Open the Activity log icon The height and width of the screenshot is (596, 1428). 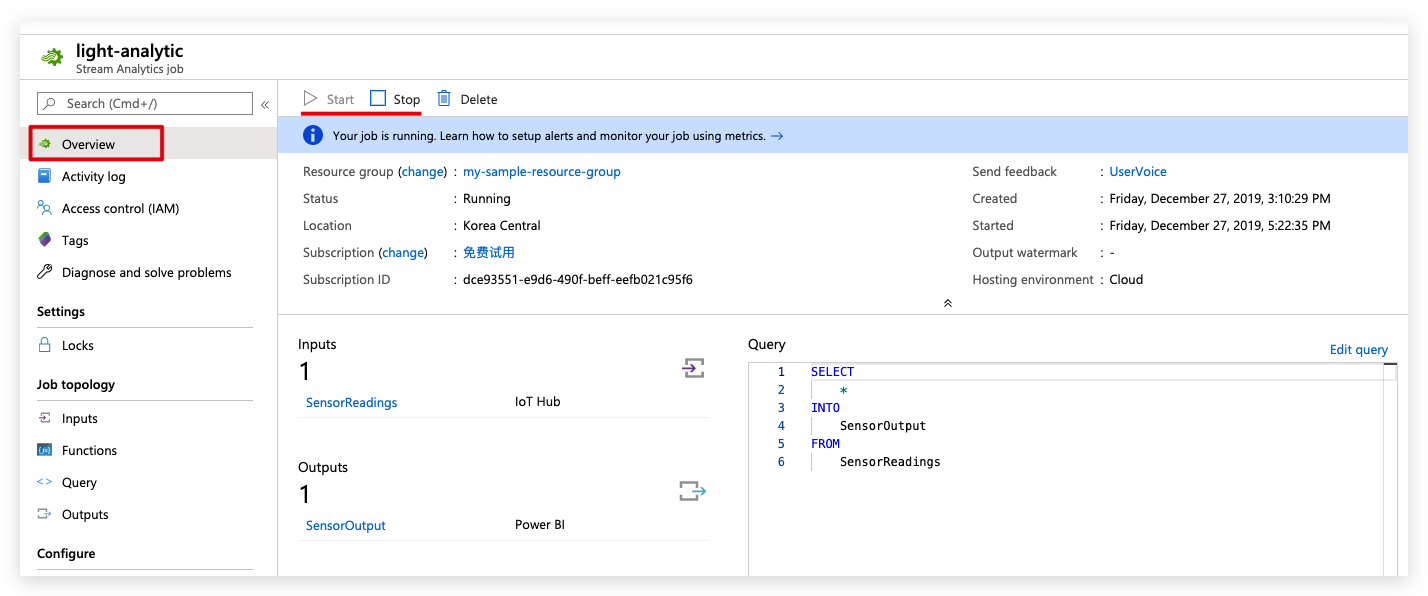[x=44, y=176]
